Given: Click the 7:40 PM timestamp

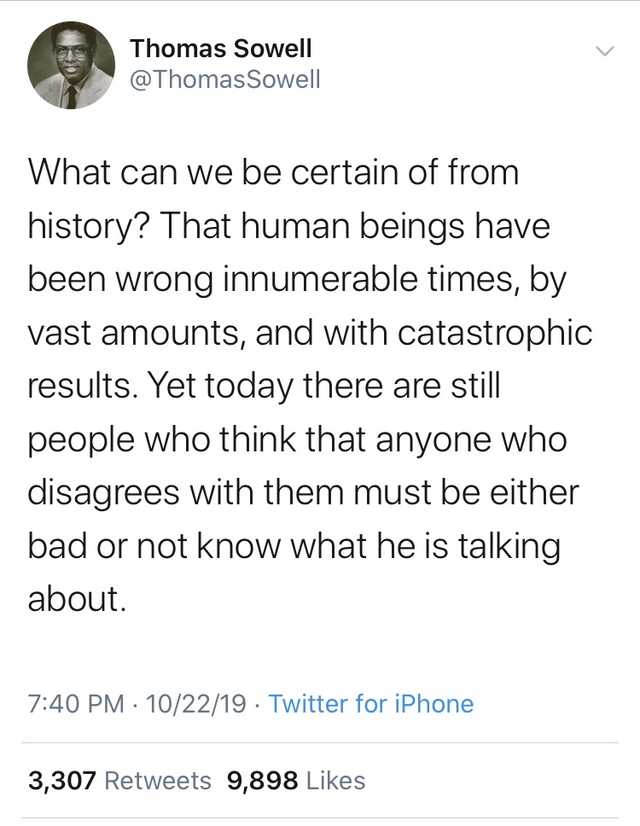Looking at the screenshot, I should [77, 704].
